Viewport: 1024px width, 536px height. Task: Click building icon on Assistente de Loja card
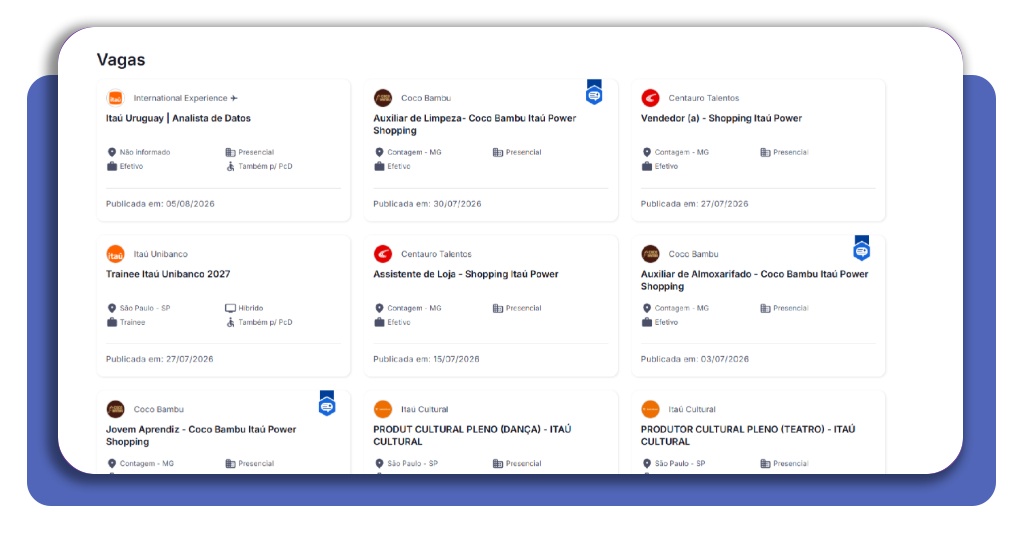(x=498, y=308)
